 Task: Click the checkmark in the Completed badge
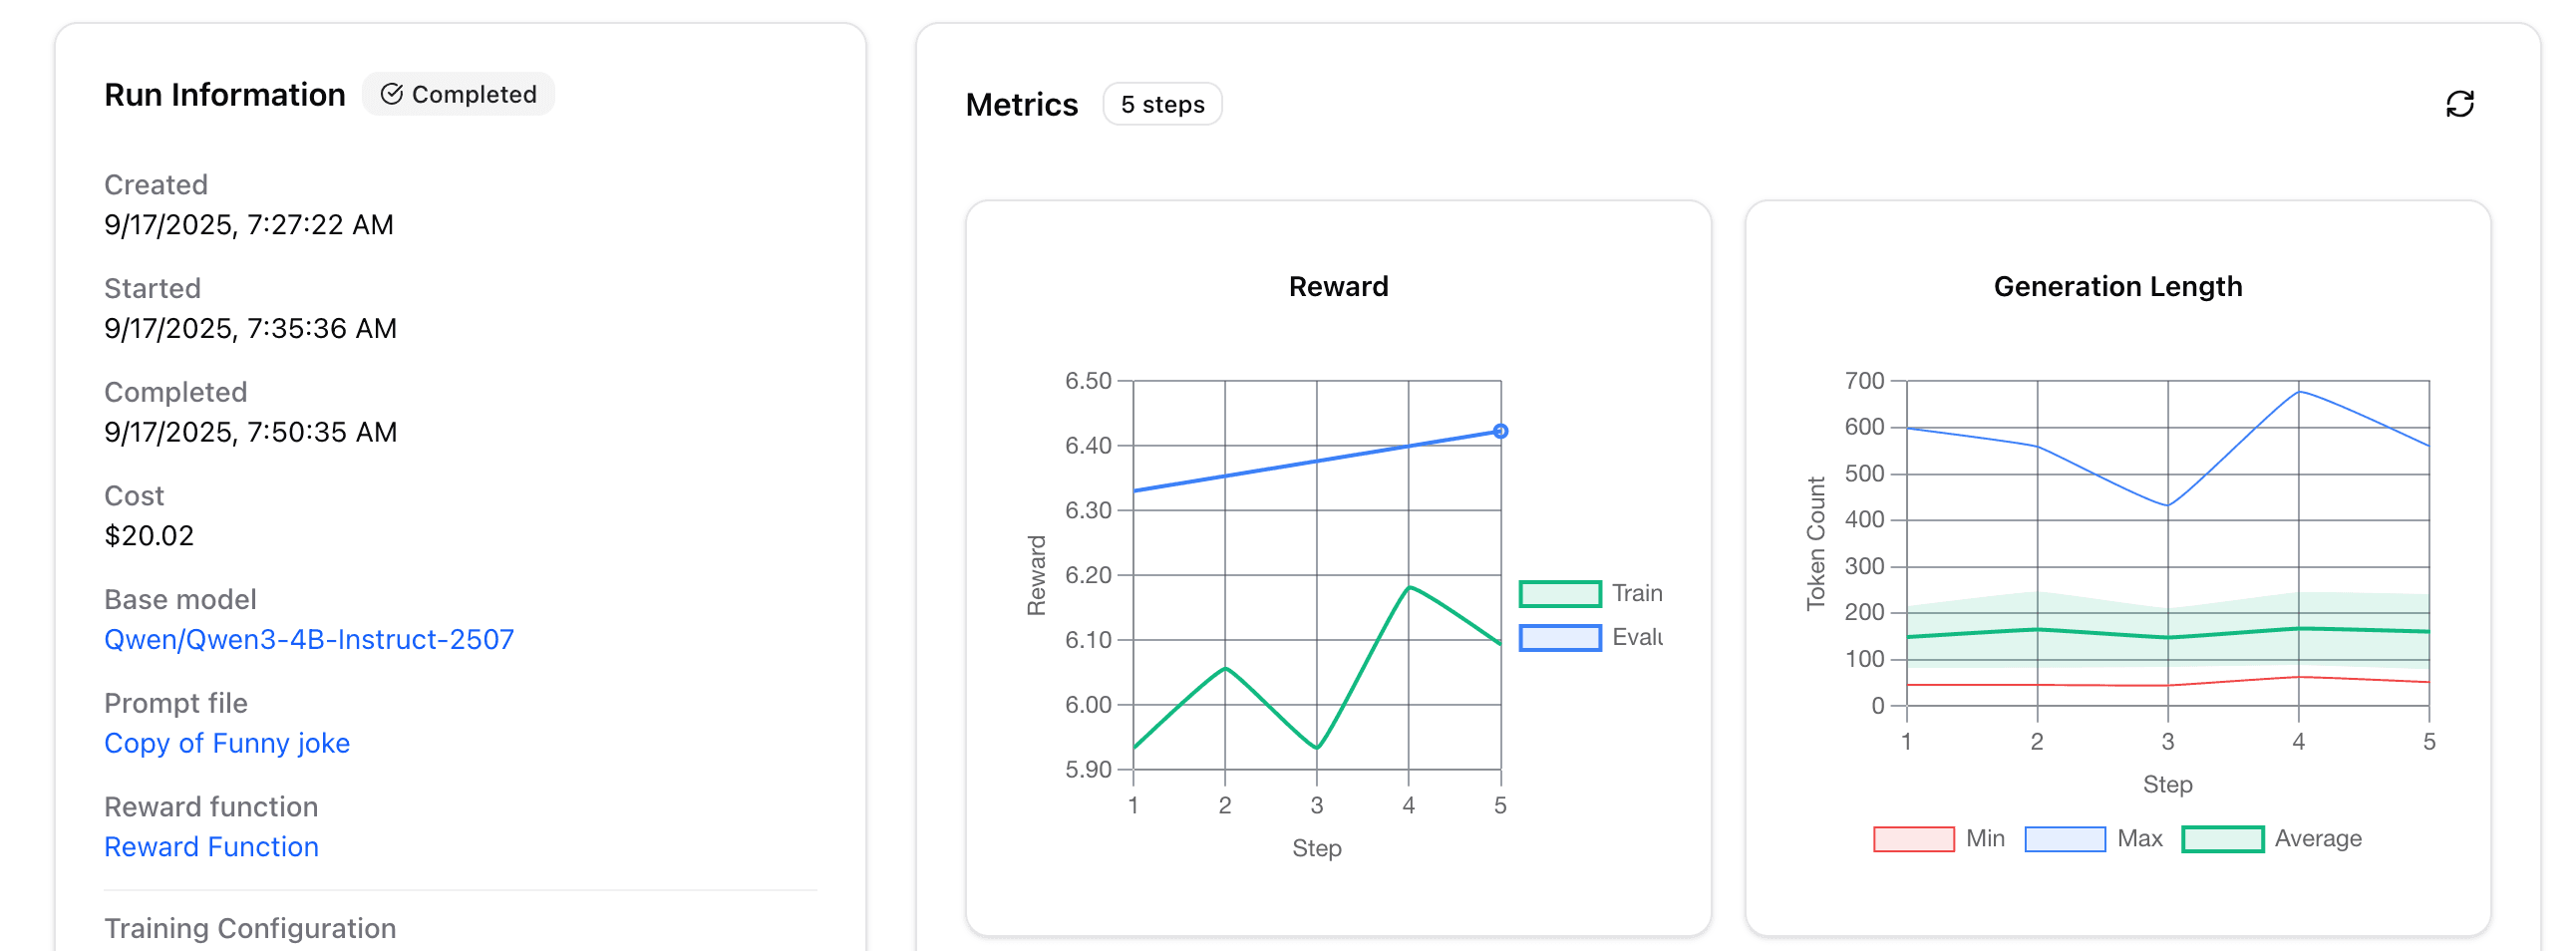coord(394,94)
